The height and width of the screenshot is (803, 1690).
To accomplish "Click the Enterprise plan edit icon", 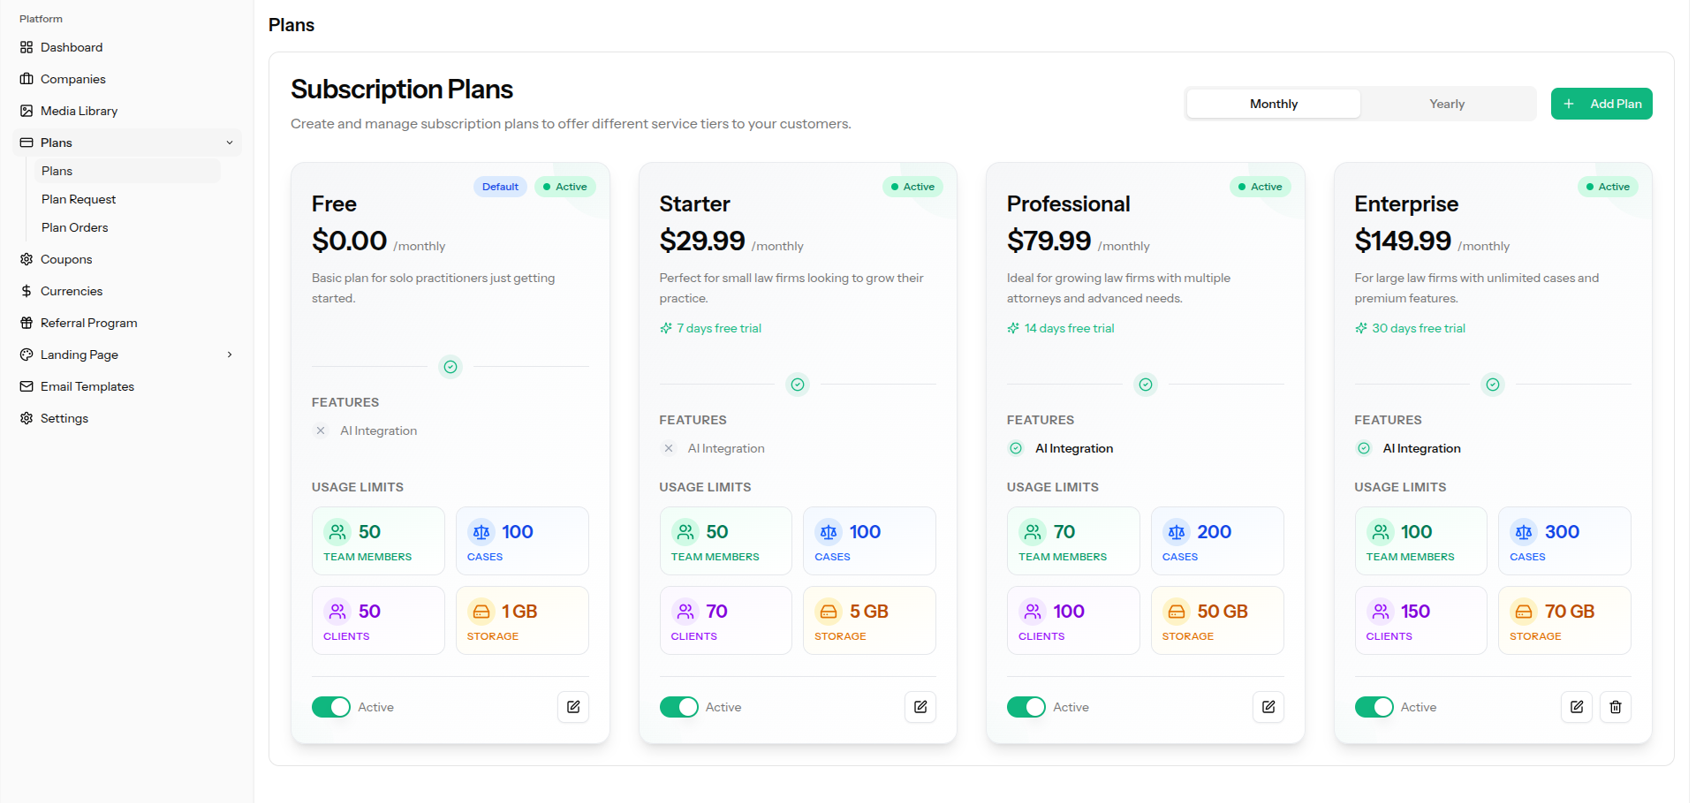I will click(x=1576, y=707).
